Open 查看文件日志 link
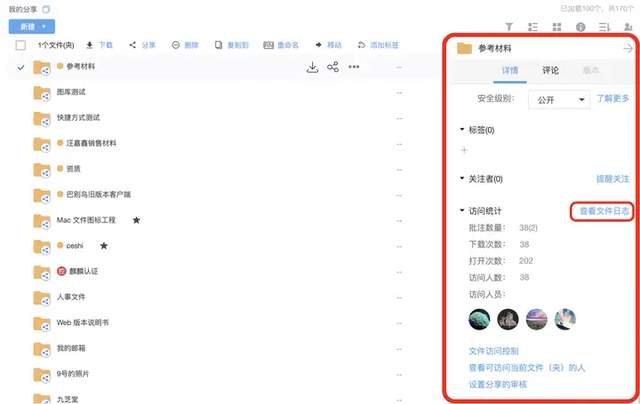Viewport: 640px width, 404px height. click(604, 211)
